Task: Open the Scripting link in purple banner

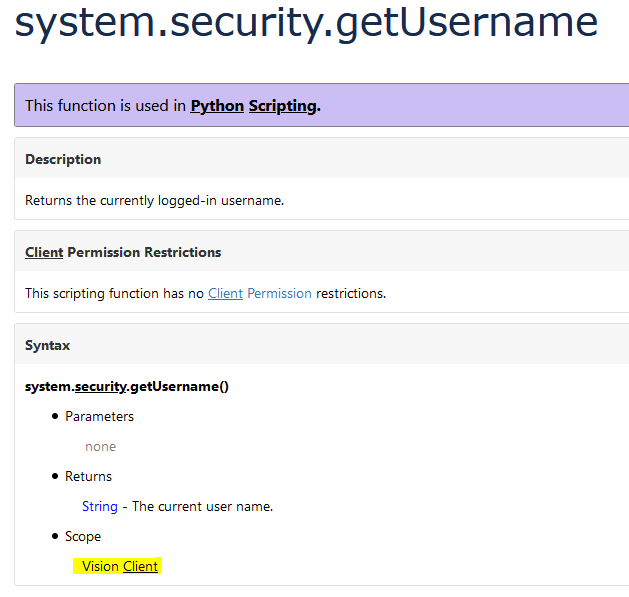Action: pyautogui.click(x=282, y=105)
